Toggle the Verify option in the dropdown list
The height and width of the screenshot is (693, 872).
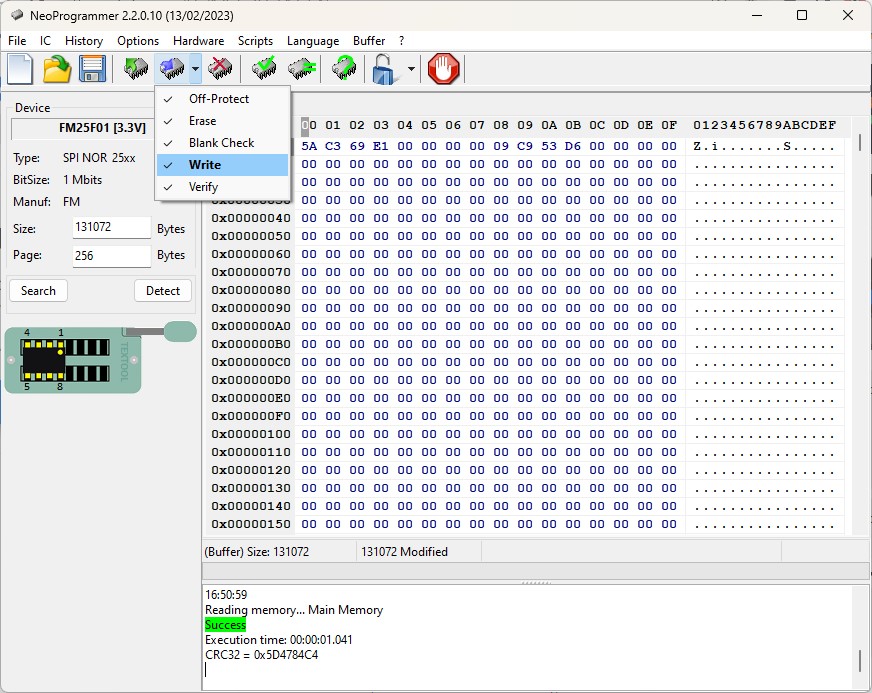[x=203, y=187]
